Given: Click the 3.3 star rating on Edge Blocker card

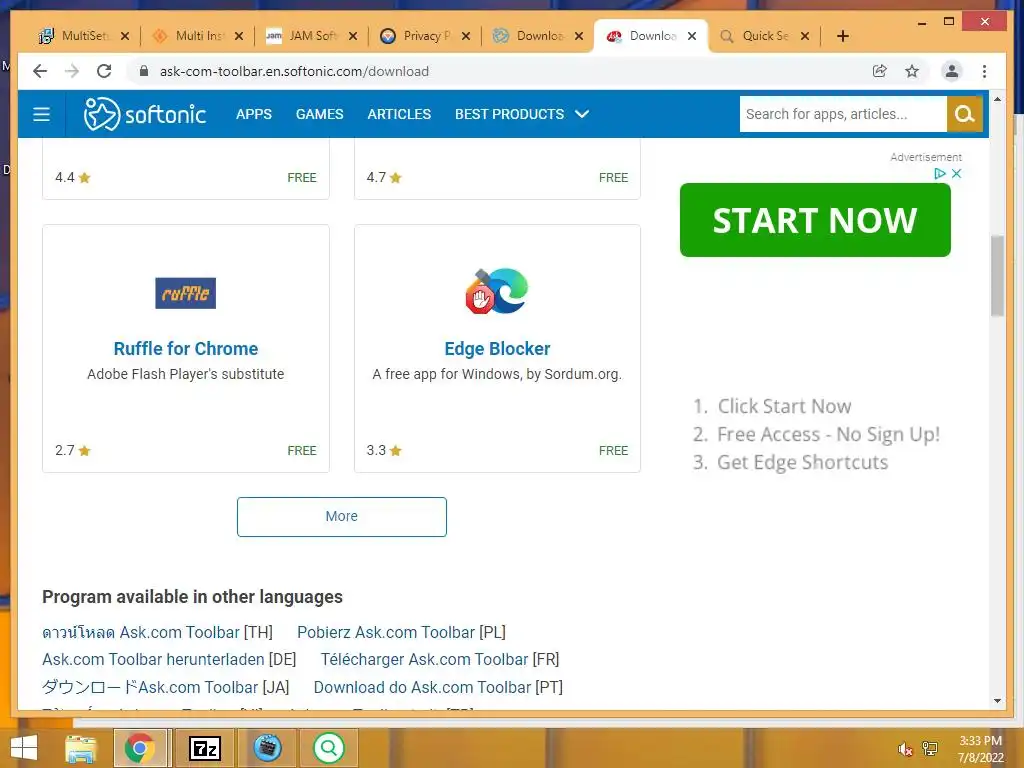Looking at the screenshot, I should click(x=384, y=451).
